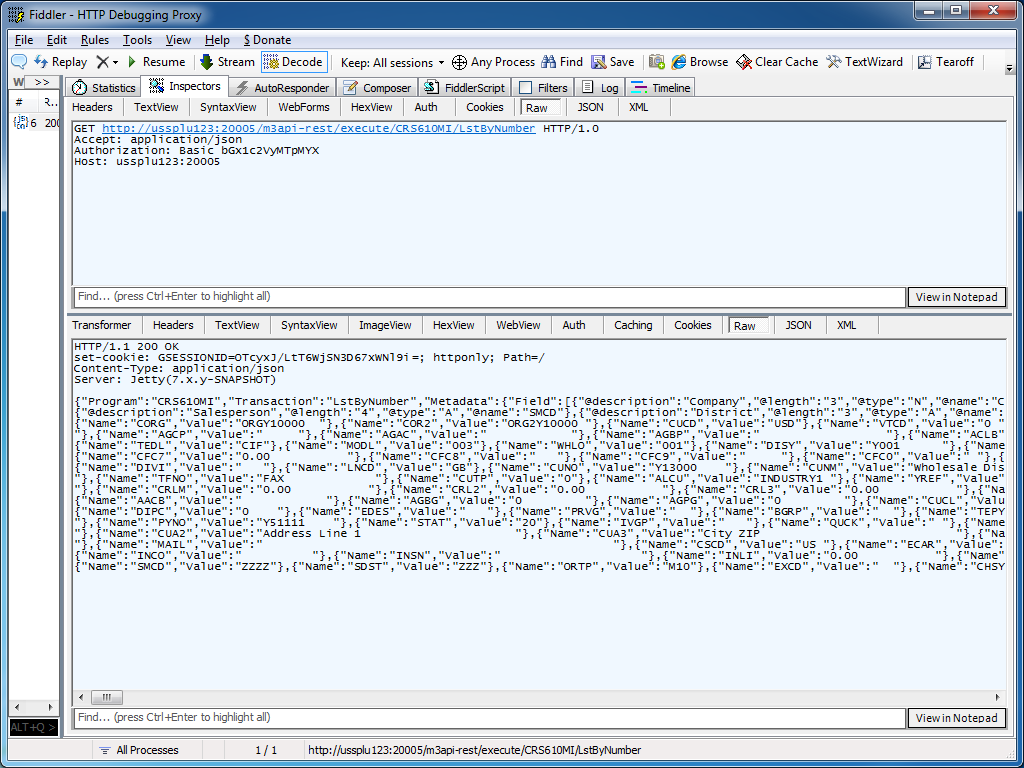Enable Stream mode in toolbar
Image resolution: width=1024 pixels, height=768 pixels.
pyautogui.click(x=227, y=62)
